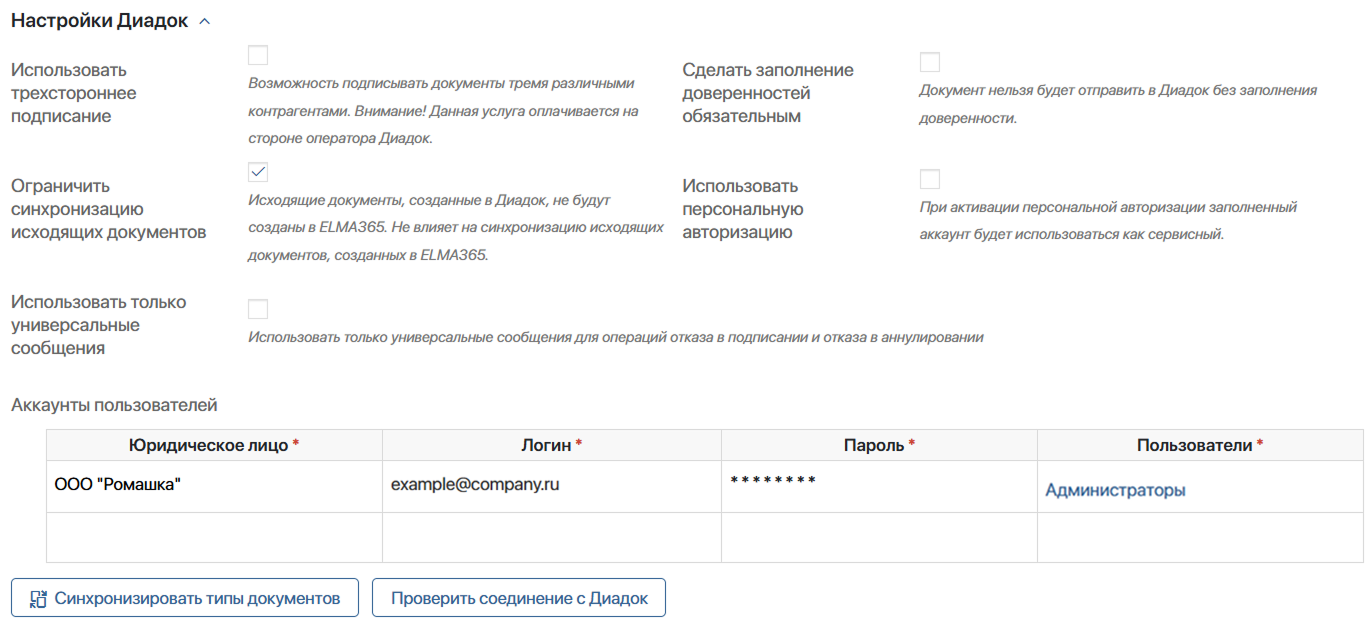
Task: Click the sync icon in Синхронизировать button
Action: (38, 599)
